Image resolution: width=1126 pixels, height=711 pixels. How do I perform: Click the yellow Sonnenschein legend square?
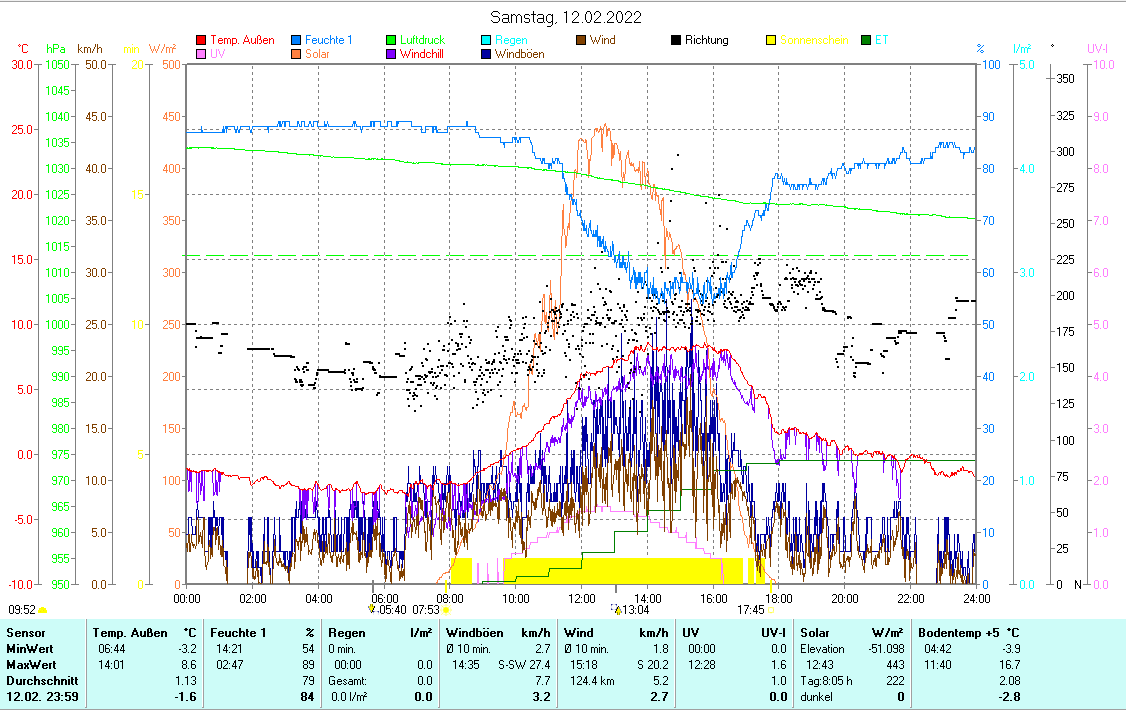[771, 41]
